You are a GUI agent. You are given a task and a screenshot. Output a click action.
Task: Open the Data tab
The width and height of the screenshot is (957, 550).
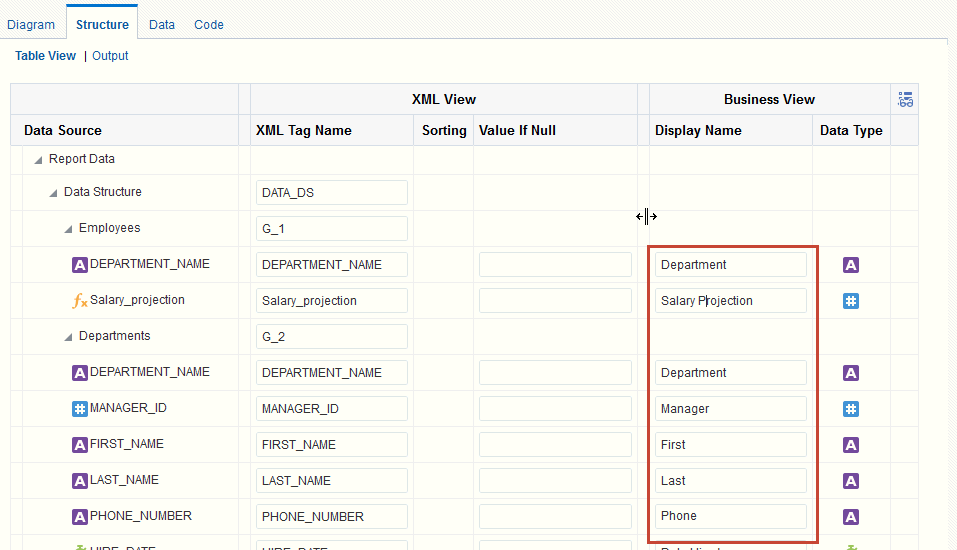click(x=162, y=24)
